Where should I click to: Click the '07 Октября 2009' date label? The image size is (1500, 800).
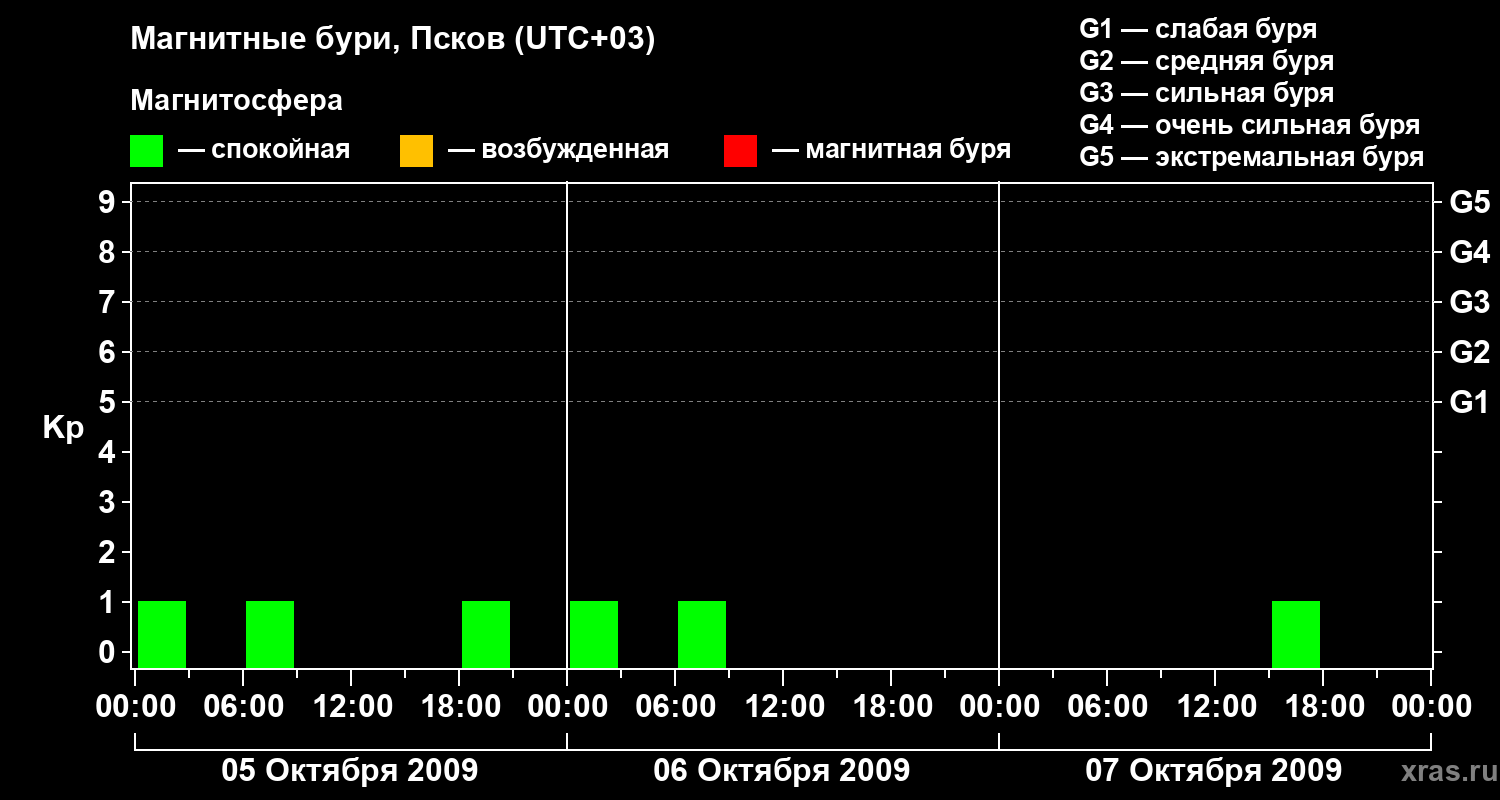coord(1214,771)
